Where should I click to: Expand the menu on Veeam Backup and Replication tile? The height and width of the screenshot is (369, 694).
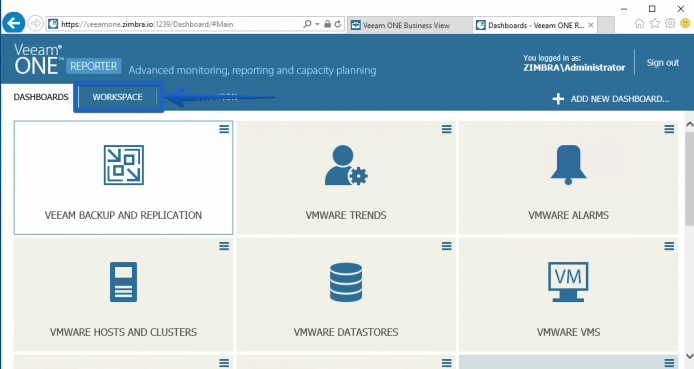click(x=224, y=129)
